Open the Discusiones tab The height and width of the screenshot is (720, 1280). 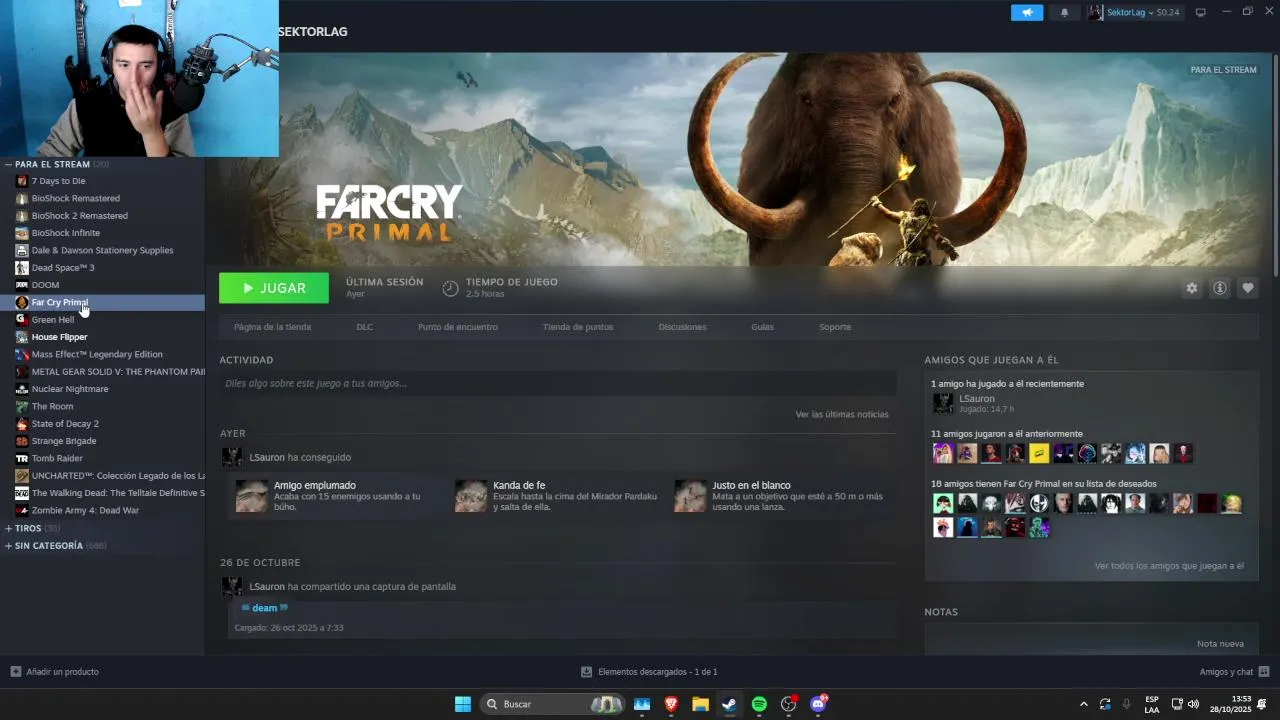click(682, 327)
